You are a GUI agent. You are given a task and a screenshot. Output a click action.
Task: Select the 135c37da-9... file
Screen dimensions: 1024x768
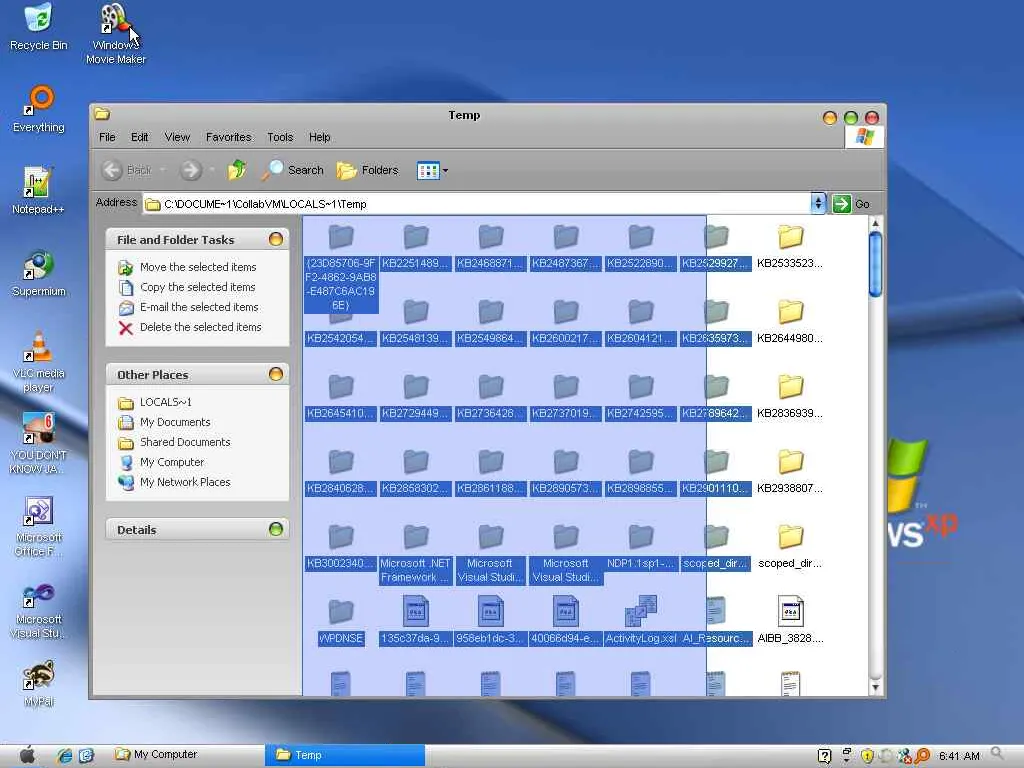click(415, 620)
